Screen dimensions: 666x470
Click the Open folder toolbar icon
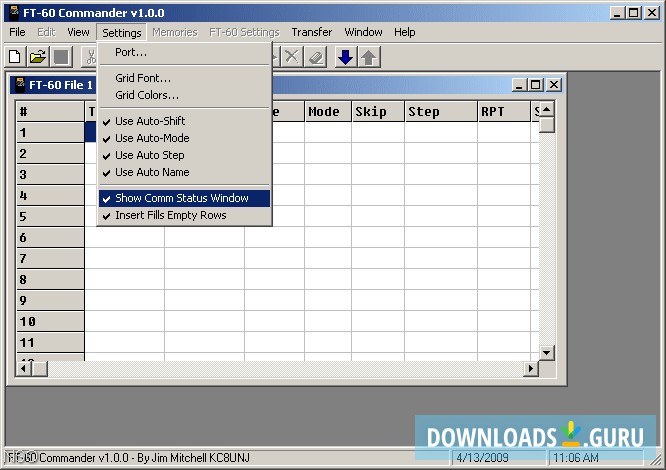pos(37,57)
